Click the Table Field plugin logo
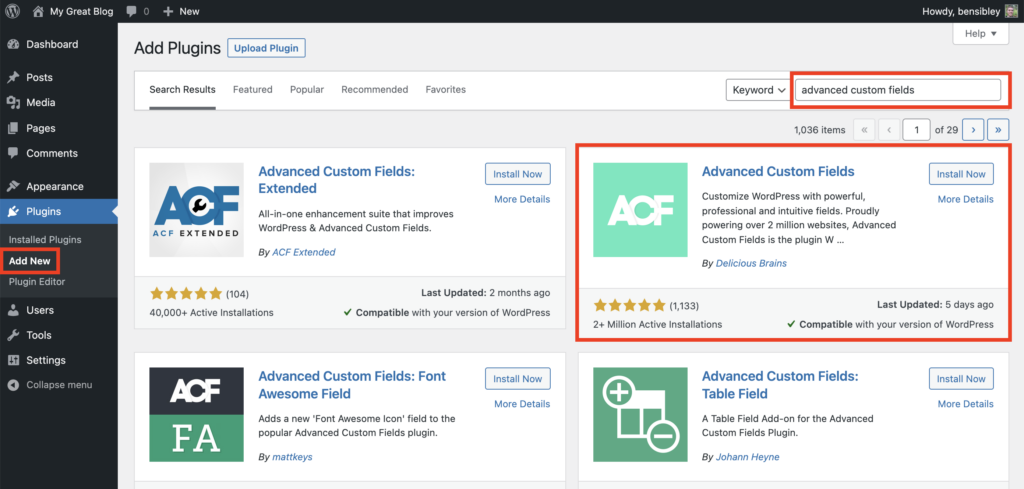Screen dimensions: 1024x489 (x=640, y=414)
